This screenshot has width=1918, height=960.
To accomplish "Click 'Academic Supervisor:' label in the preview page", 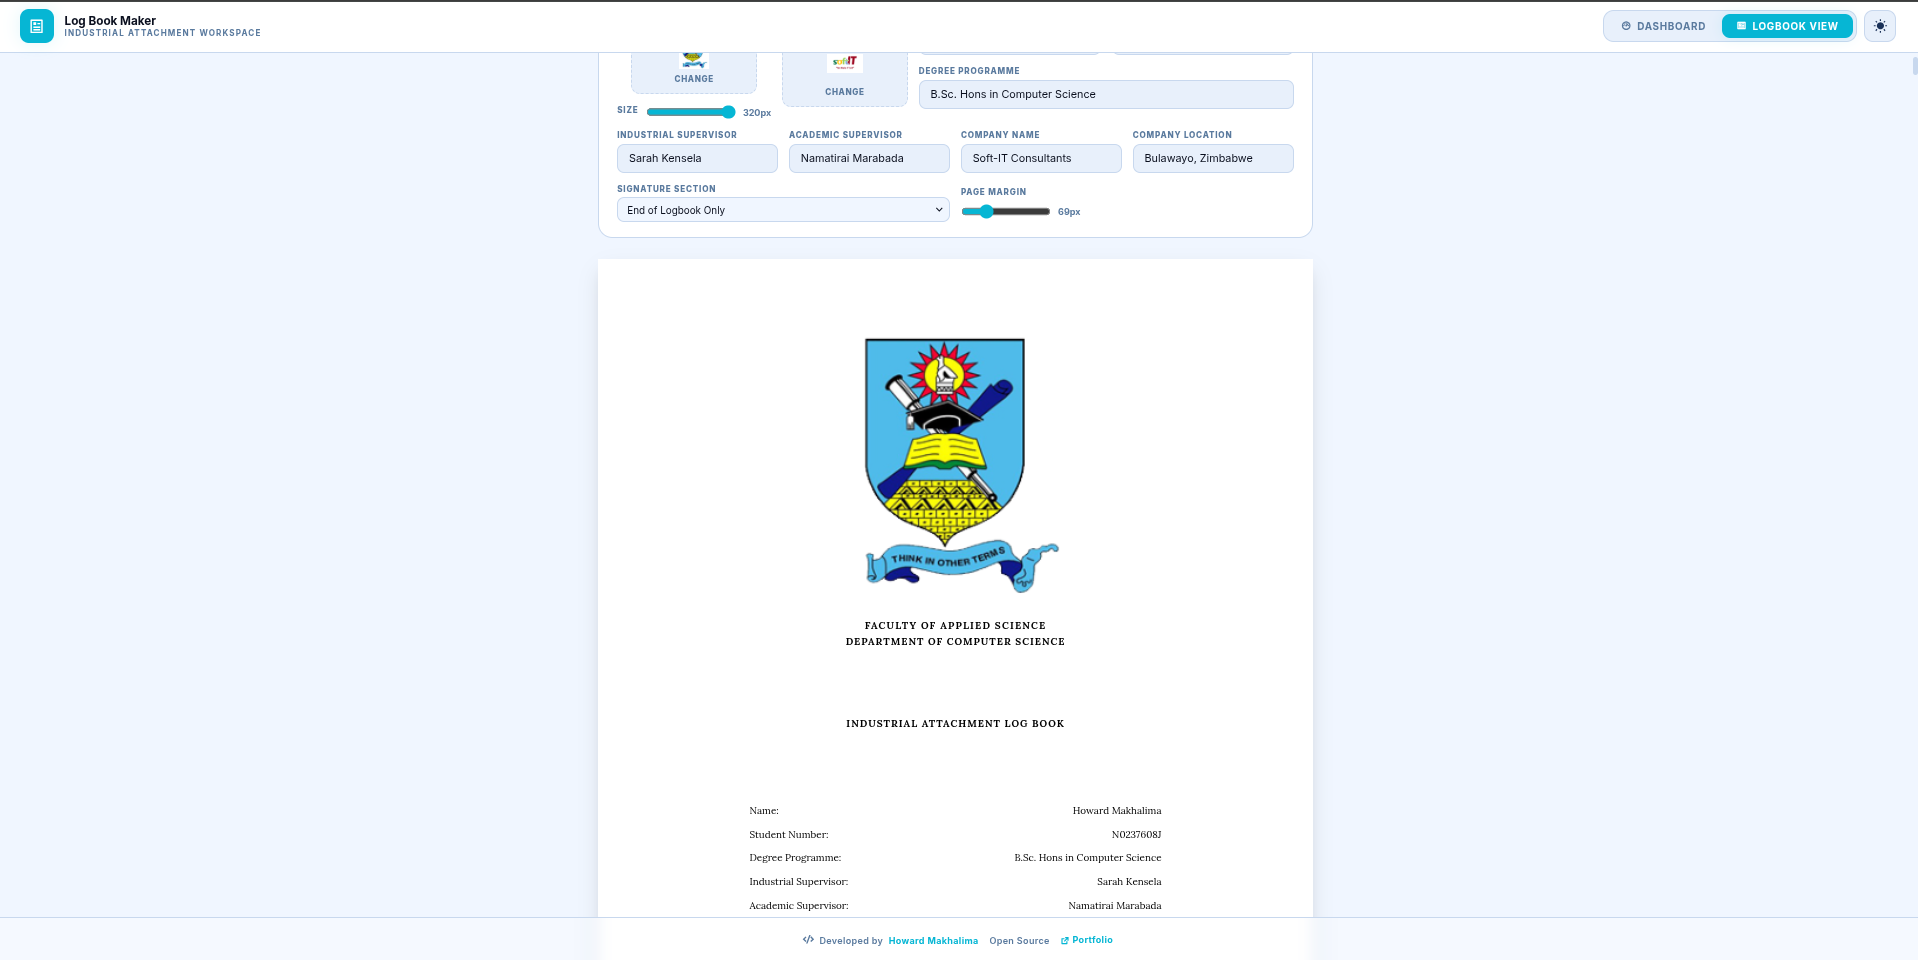I will click(x=798, y=906).
